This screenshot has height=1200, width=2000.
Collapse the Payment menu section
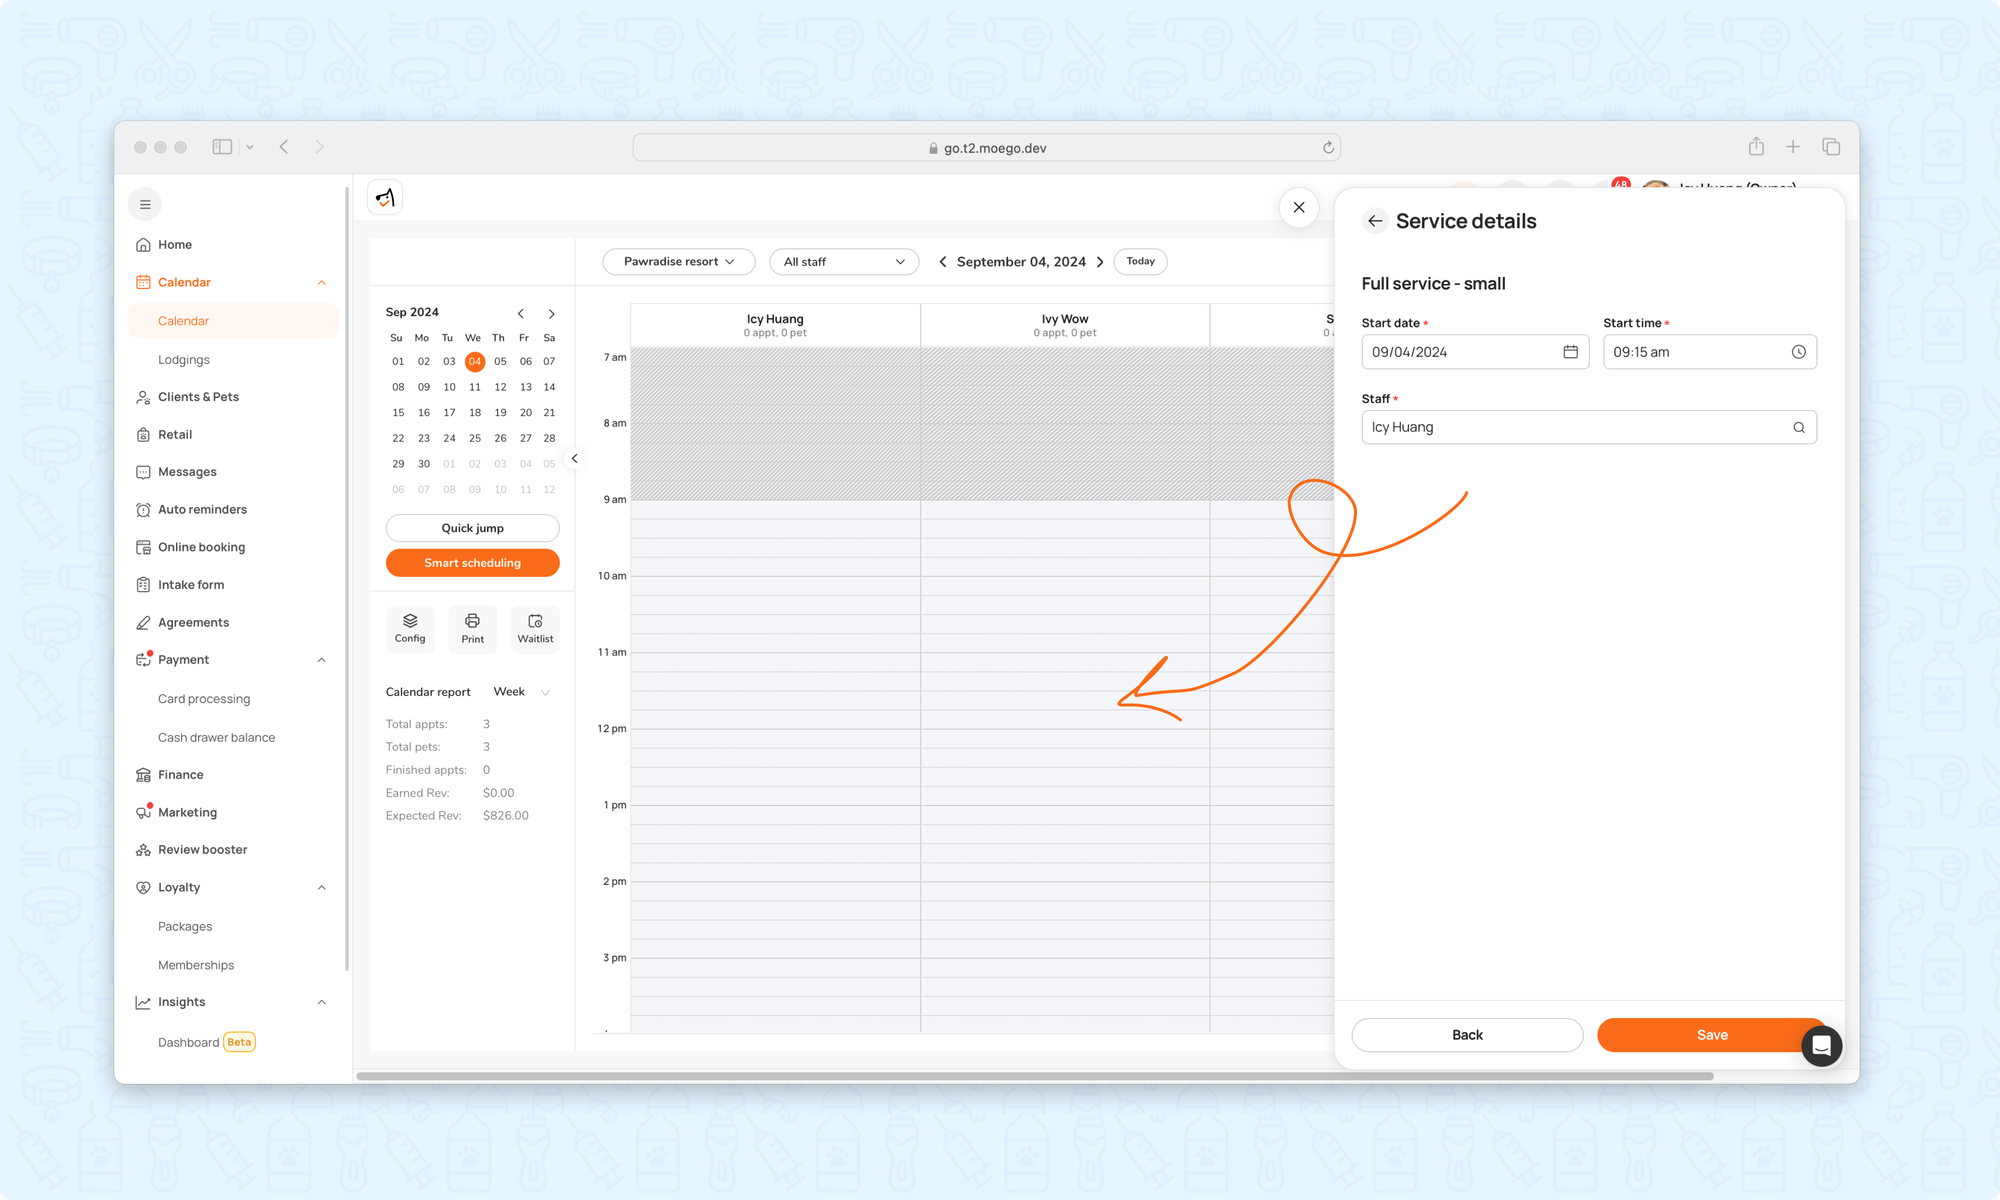[x=322, y=660]
